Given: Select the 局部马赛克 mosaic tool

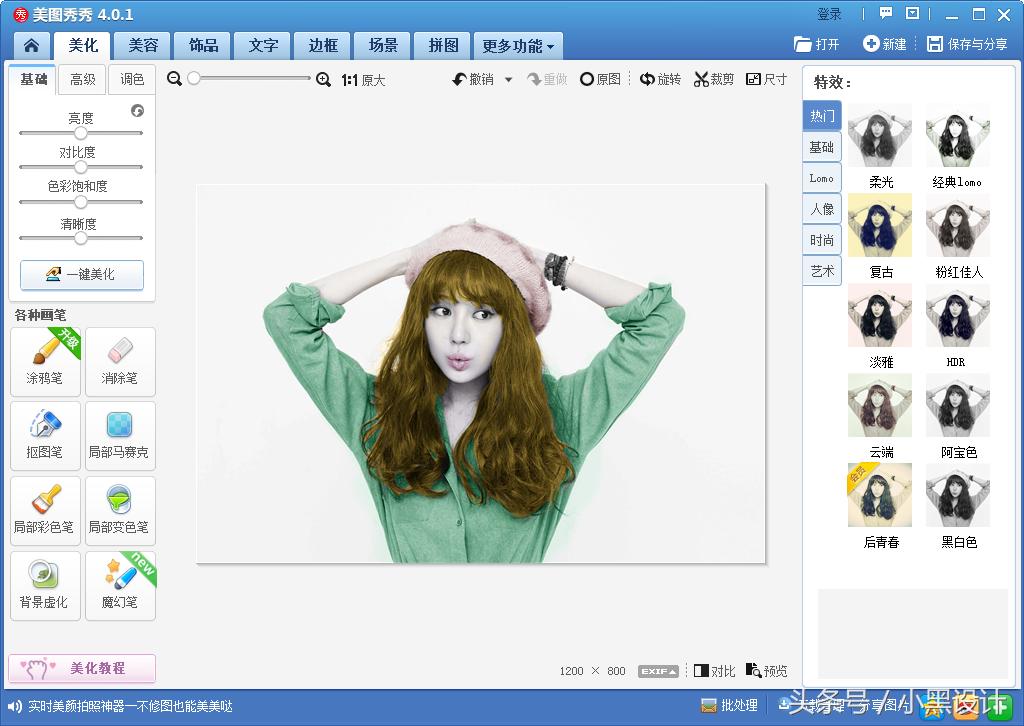Looking at the screenshot, I should 120,436.
